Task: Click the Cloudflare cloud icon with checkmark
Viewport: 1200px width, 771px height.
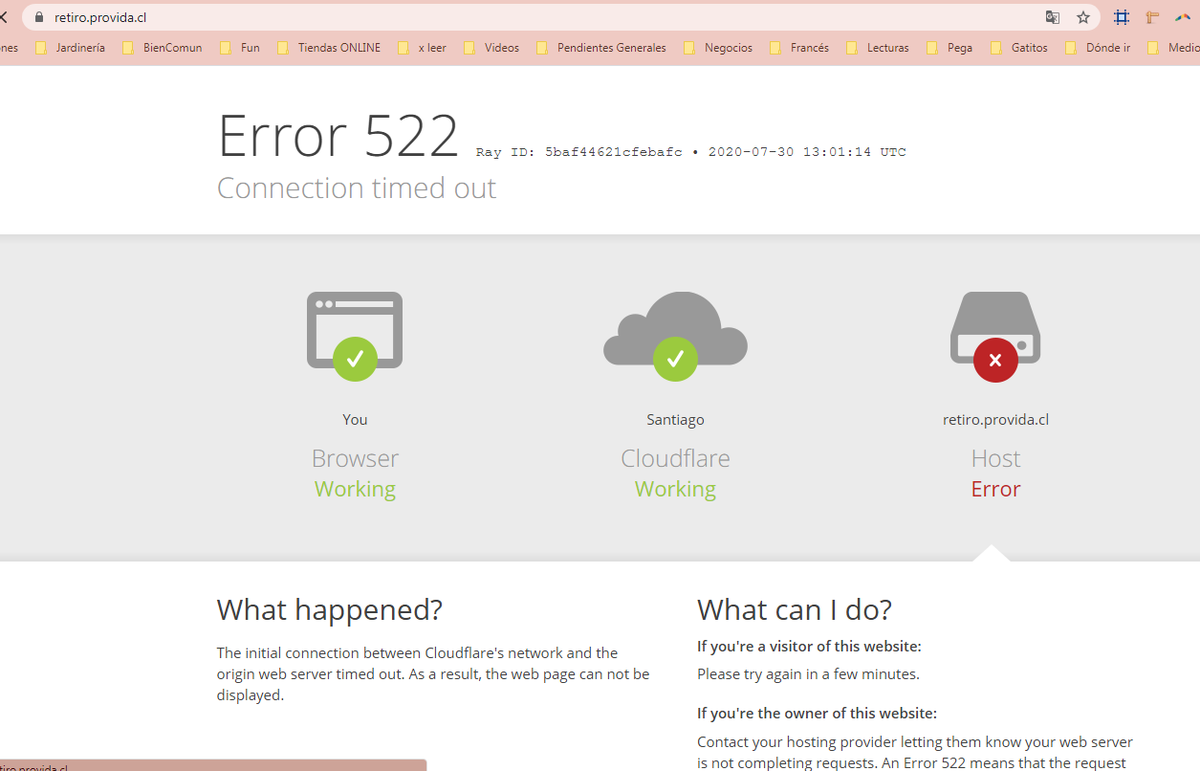Action: coord(675,336)
